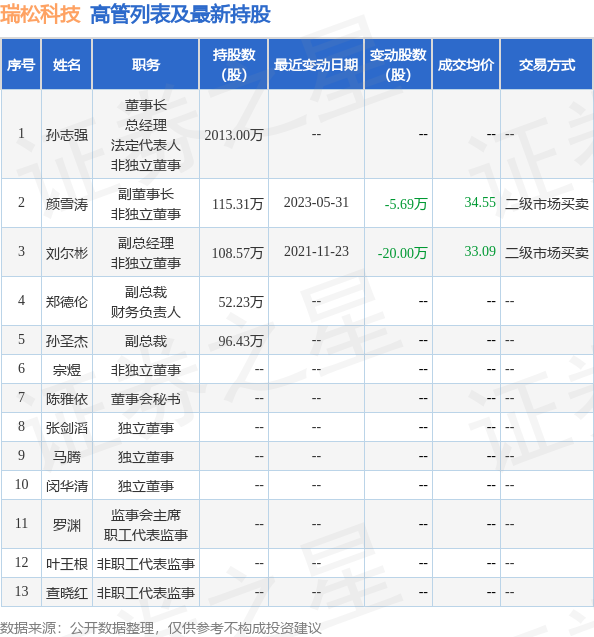Select the 姓名 column header
Image resolution: width=594 pixels, height=637 pixels.
tap(67, 65)
